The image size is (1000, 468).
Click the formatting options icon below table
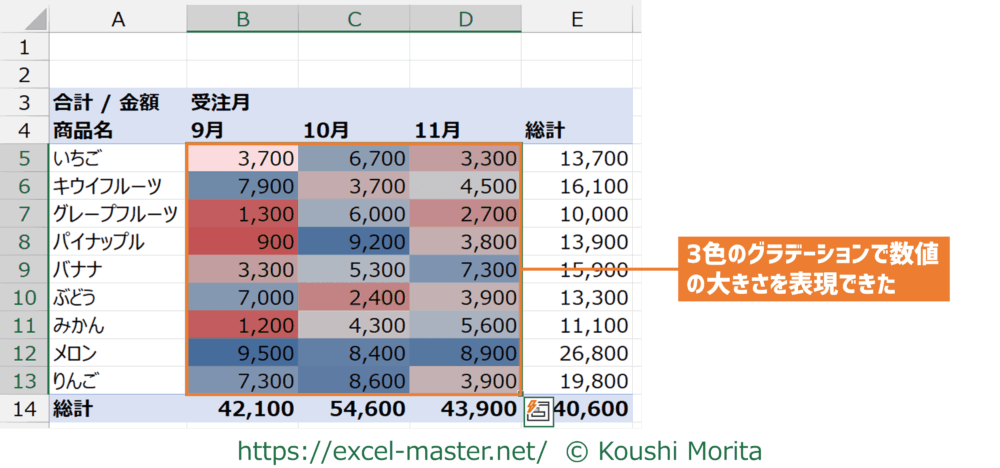pos(535,408)
